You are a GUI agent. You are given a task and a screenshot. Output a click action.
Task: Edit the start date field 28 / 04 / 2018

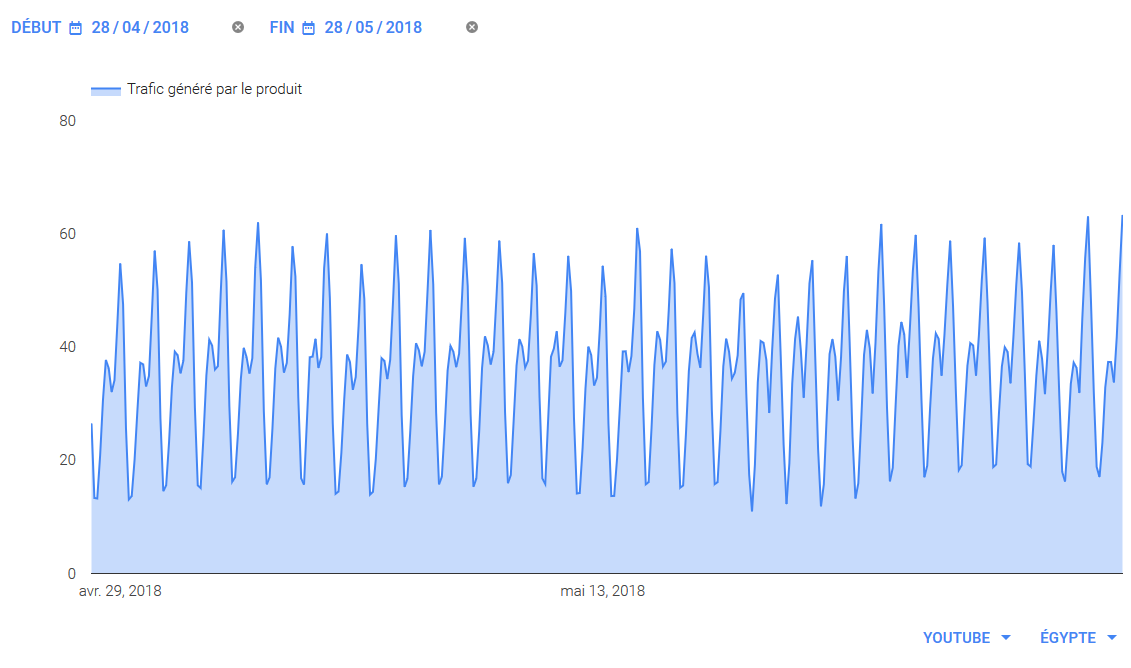point(140,27)
